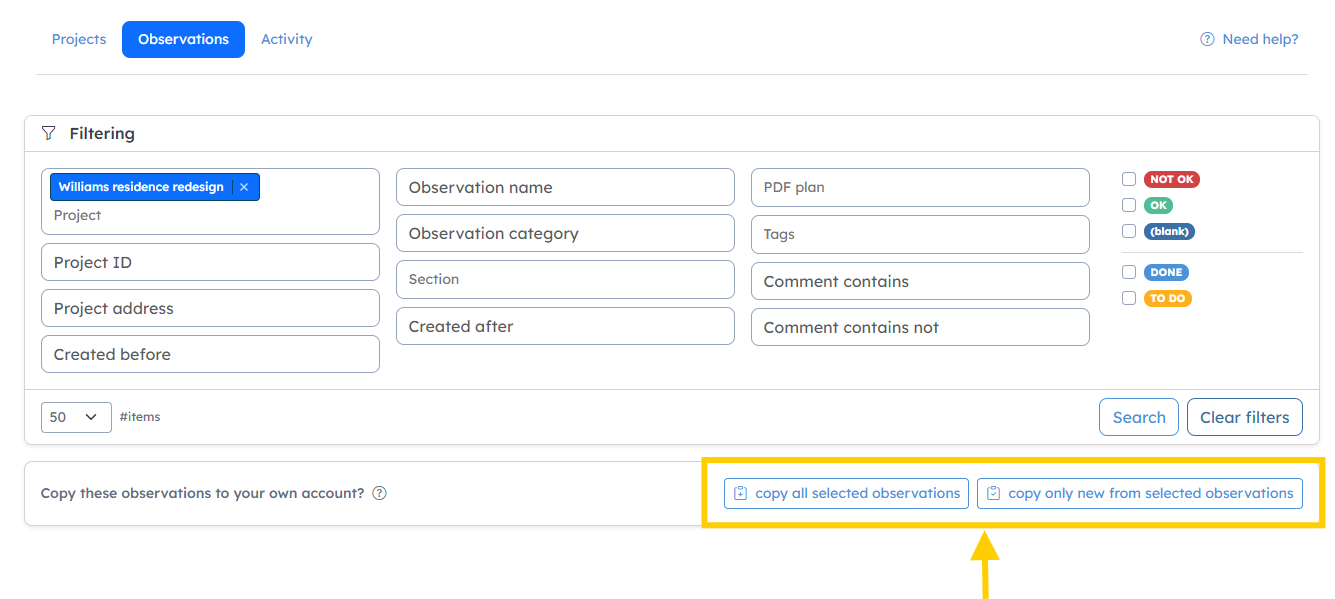
Task: Click the filter funnel icon
Action: (x=48, y=133)
